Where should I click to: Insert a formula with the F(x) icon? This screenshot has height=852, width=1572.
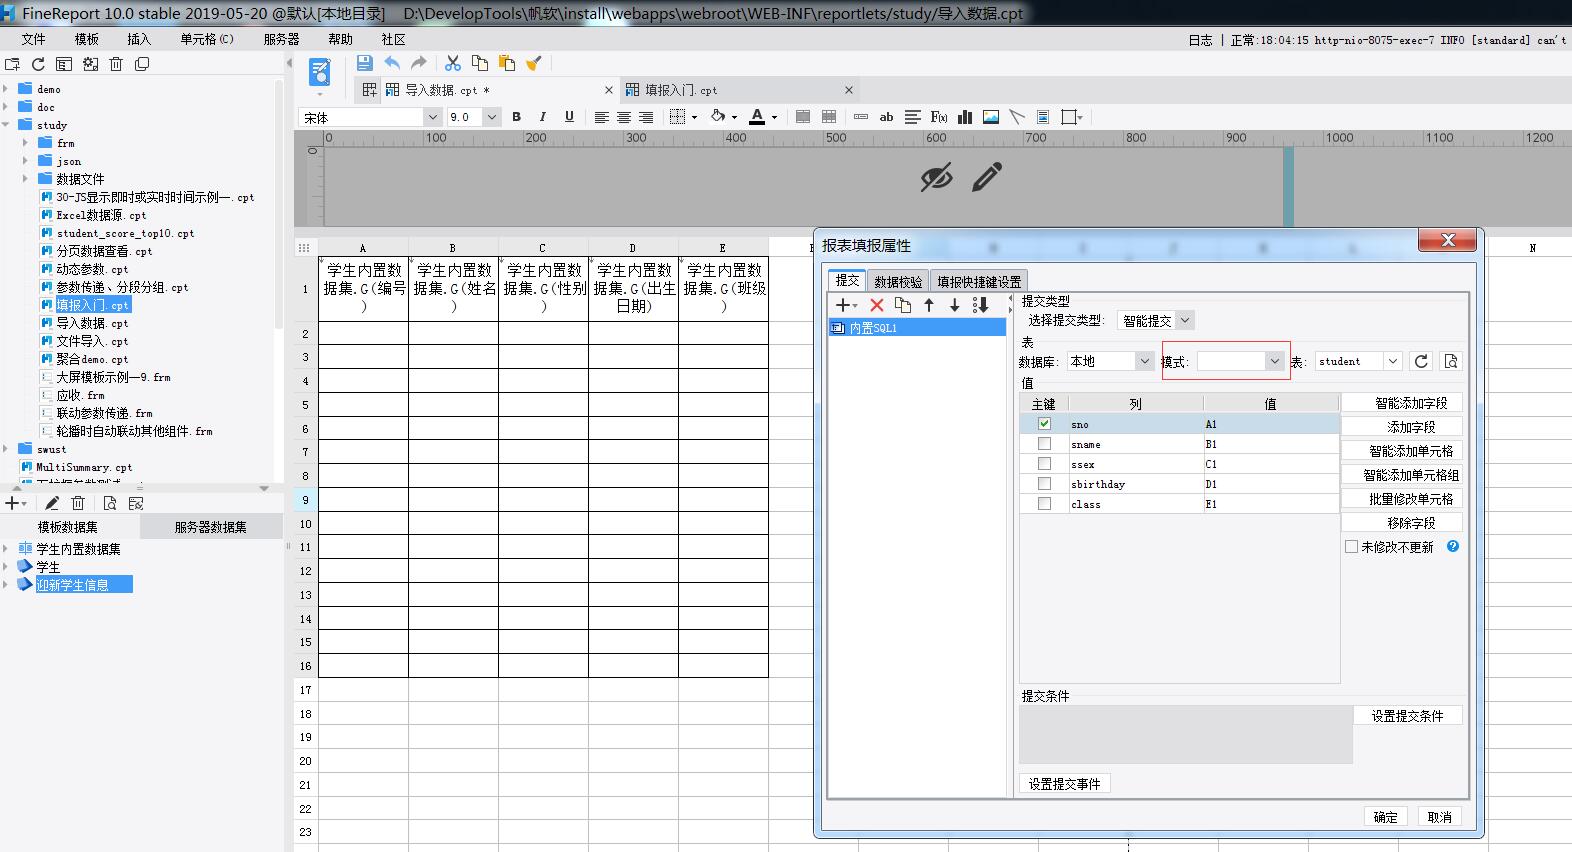coord(938,117)
